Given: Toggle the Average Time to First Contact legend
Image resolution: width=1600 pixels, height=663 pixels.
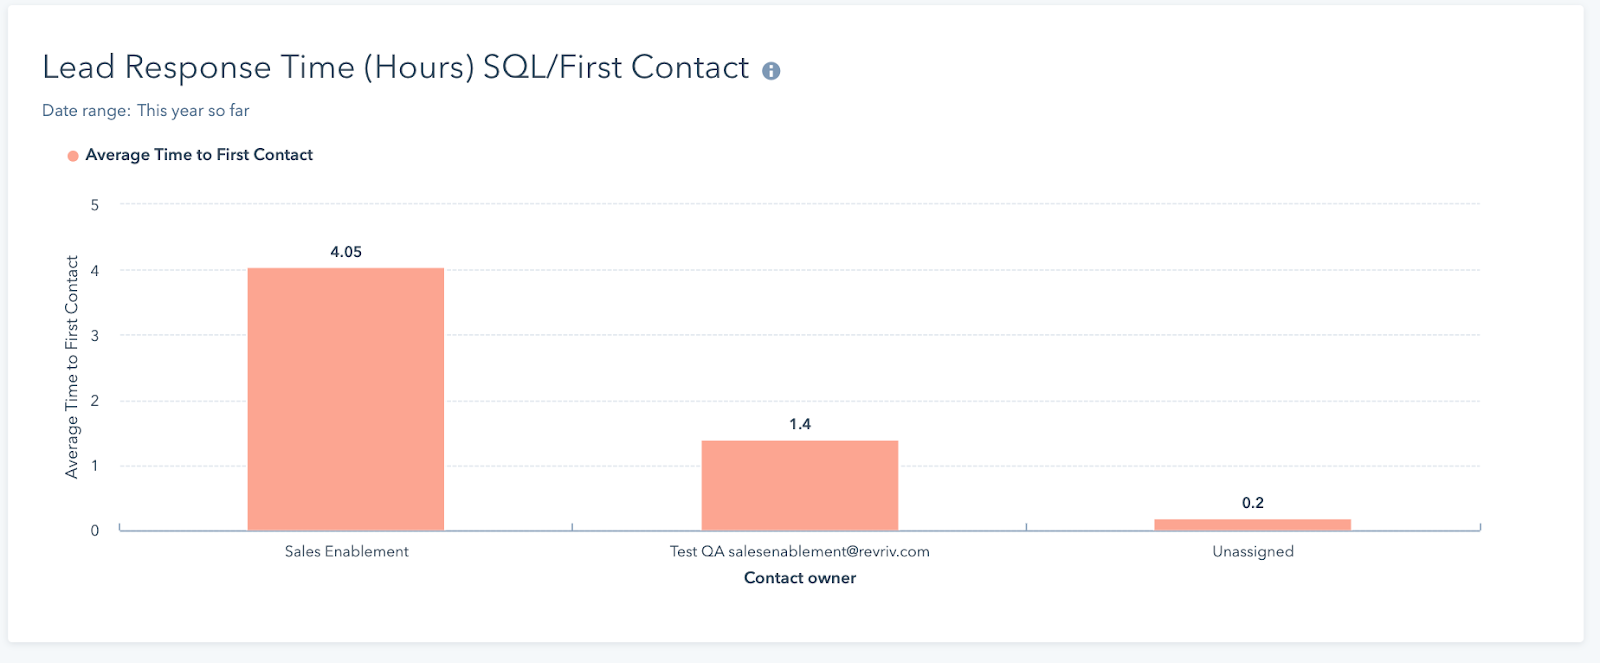Looking at the screenshot, I should click(x=199, y=155).
